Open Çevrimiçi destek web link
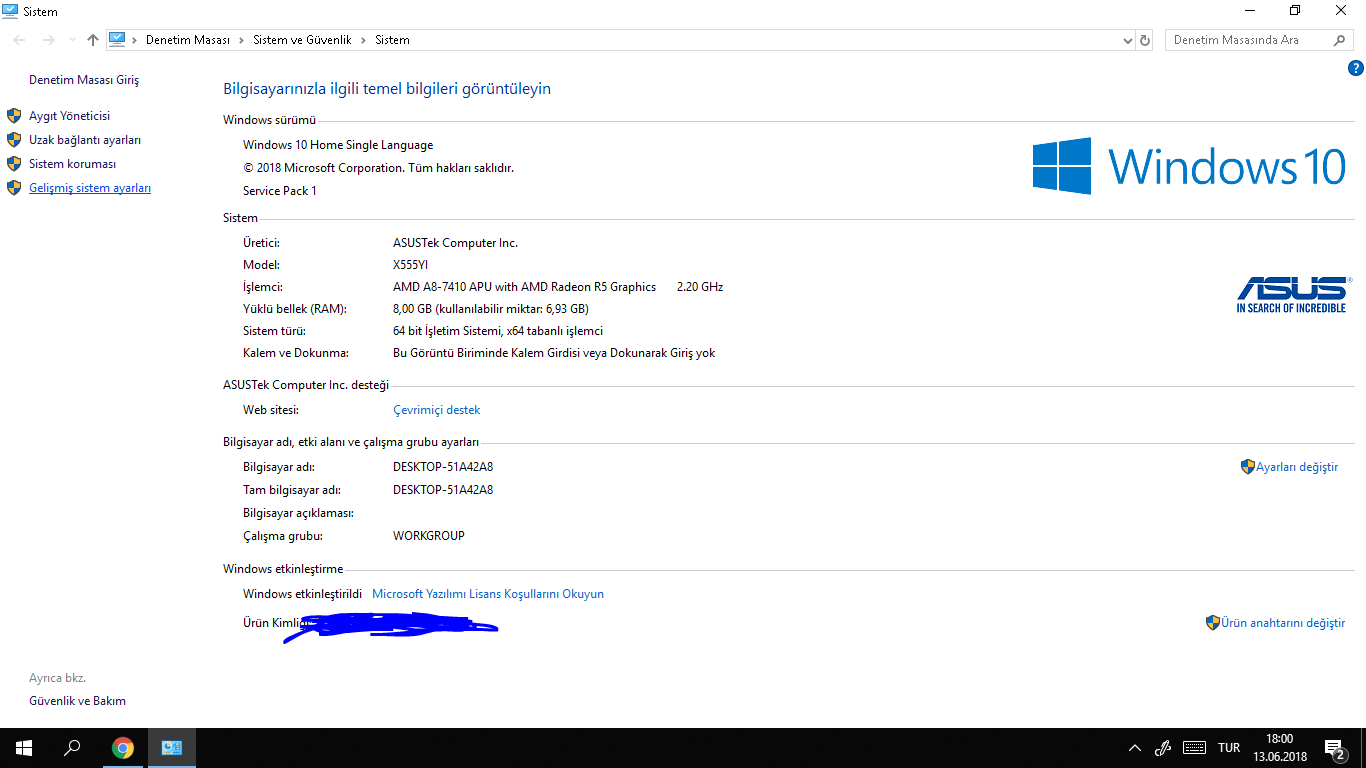This screenshot has width=1366, height=768. [436, 410]
